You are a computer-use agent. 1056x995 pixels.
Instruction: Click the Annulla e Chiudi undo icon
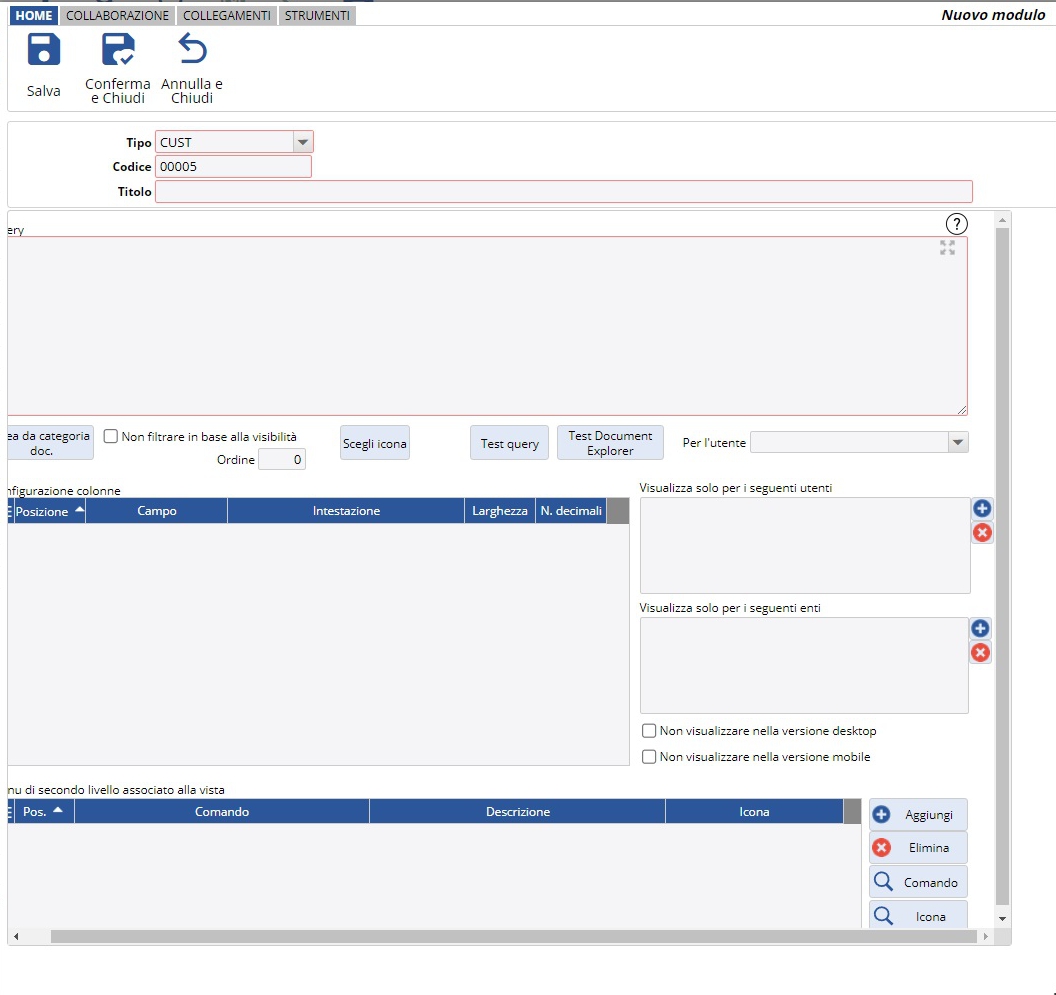[191, 50]
